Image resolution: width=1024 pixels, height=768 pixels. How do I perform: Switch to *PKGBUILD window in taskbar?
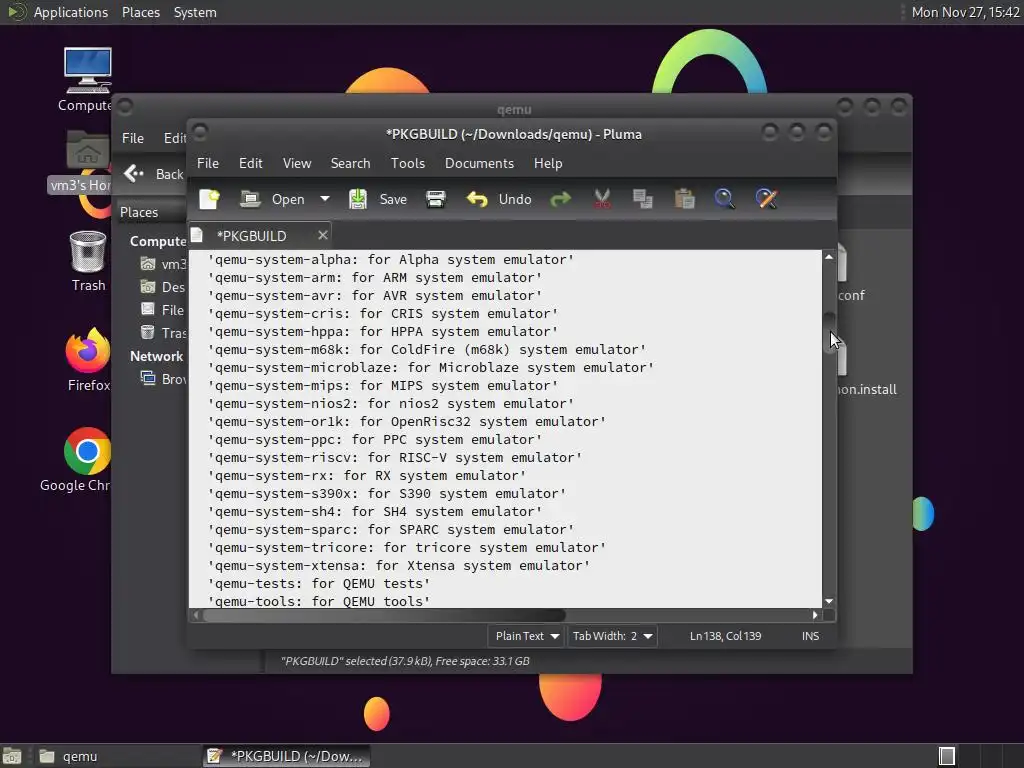286,756
